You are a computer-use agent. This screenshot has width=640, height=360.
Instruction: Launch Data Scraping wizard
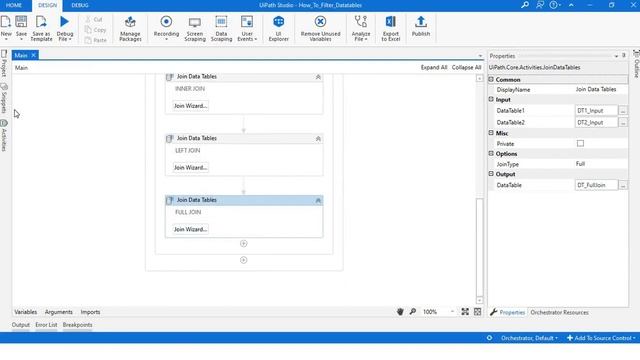[221, 28]
